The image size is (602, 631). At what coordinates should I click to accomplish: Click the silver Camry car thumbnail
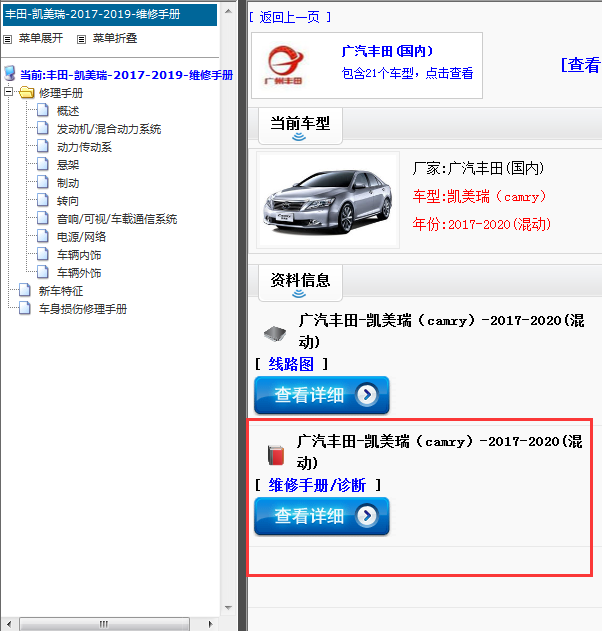(x=328, y=200)
